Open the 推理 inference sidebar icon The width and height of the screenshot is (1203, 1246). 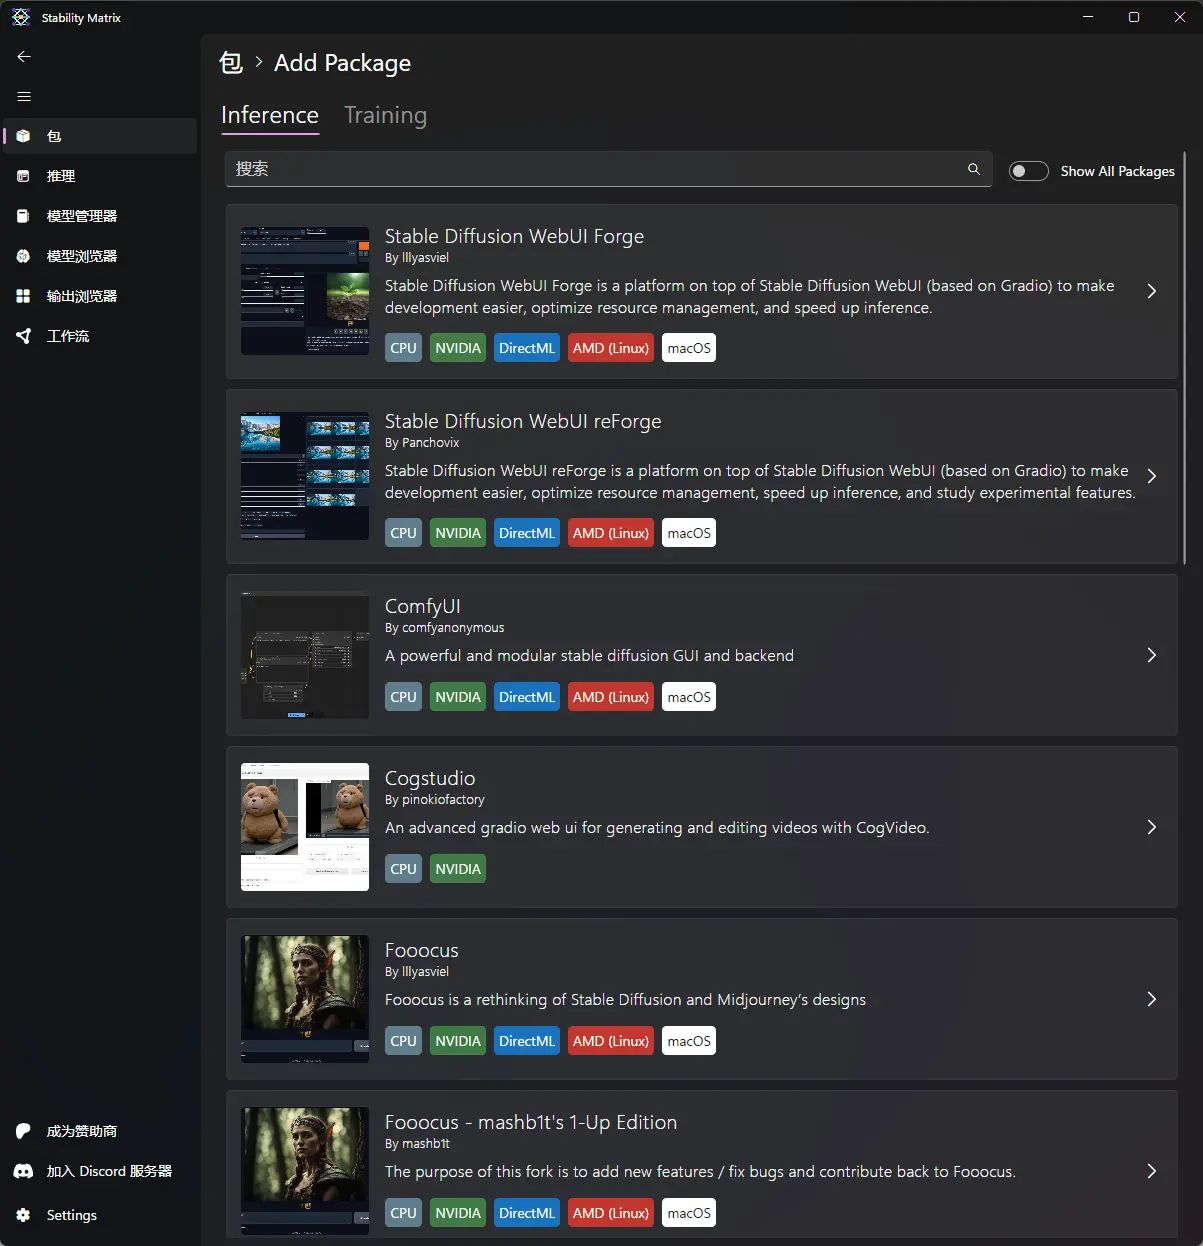23,176
